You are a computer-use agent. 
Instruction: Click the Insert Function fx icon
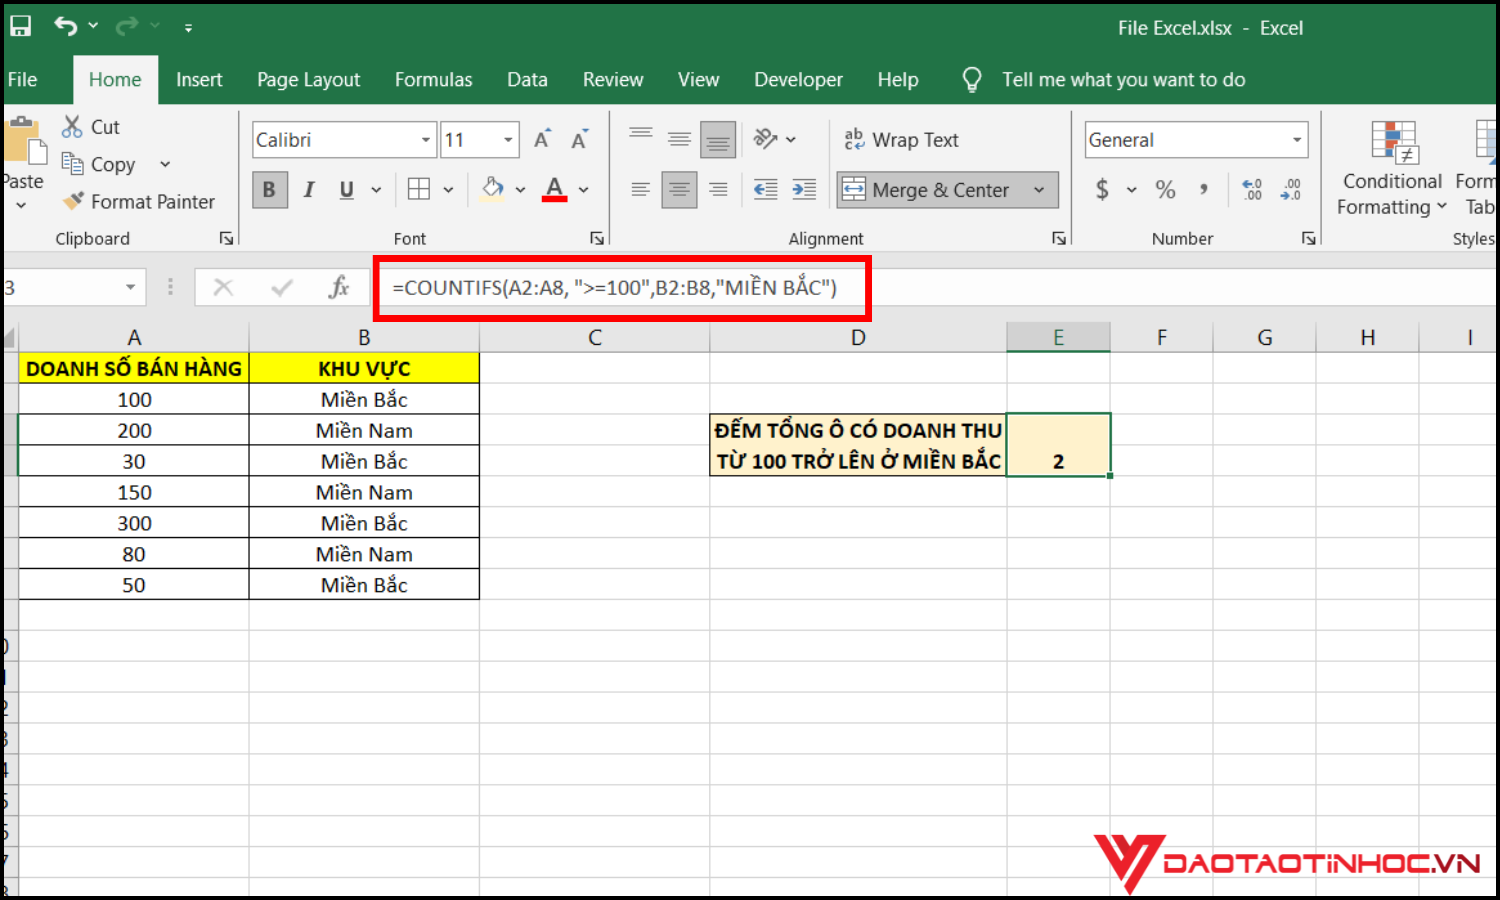click(339, 288)
